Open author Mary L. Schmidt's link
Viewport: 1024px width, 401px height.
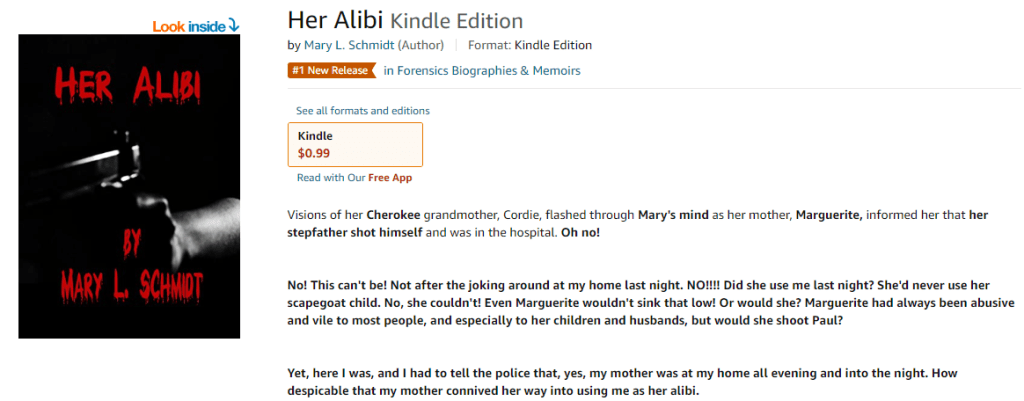(x=348, y=45)
